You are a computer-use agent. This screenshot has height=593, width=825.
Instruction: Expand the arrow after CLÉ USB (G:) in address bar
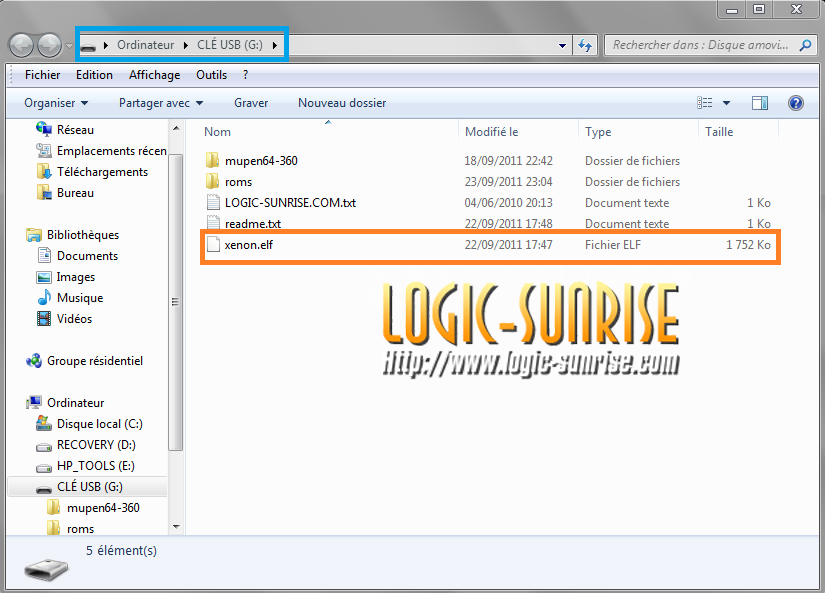pos(275,46)
